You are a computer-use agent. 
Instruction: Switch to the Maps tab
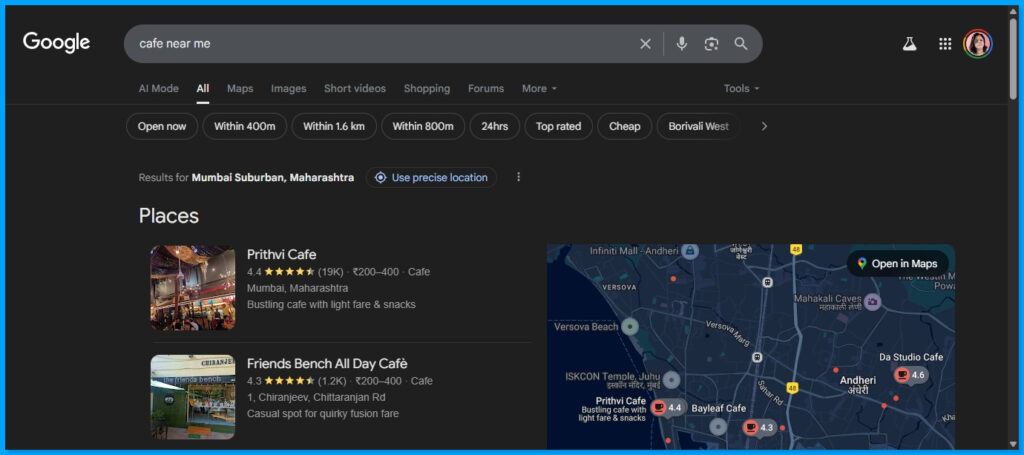point(240,88)
